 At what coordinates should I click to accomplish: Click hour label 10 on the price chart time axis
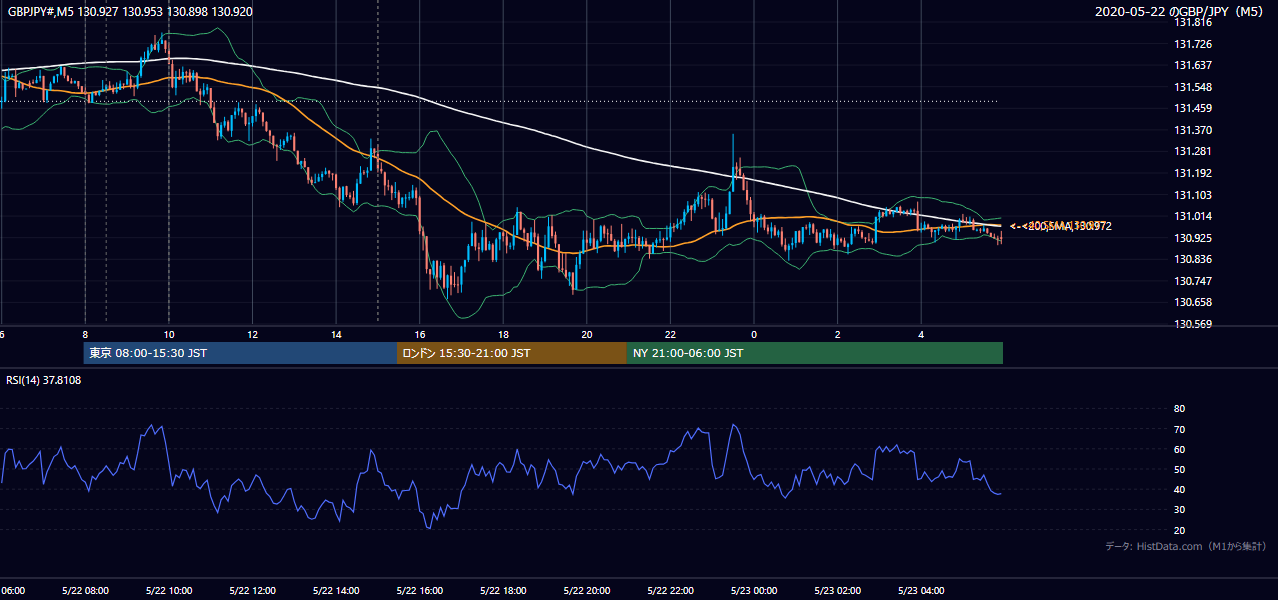click(x=169, y=334)
